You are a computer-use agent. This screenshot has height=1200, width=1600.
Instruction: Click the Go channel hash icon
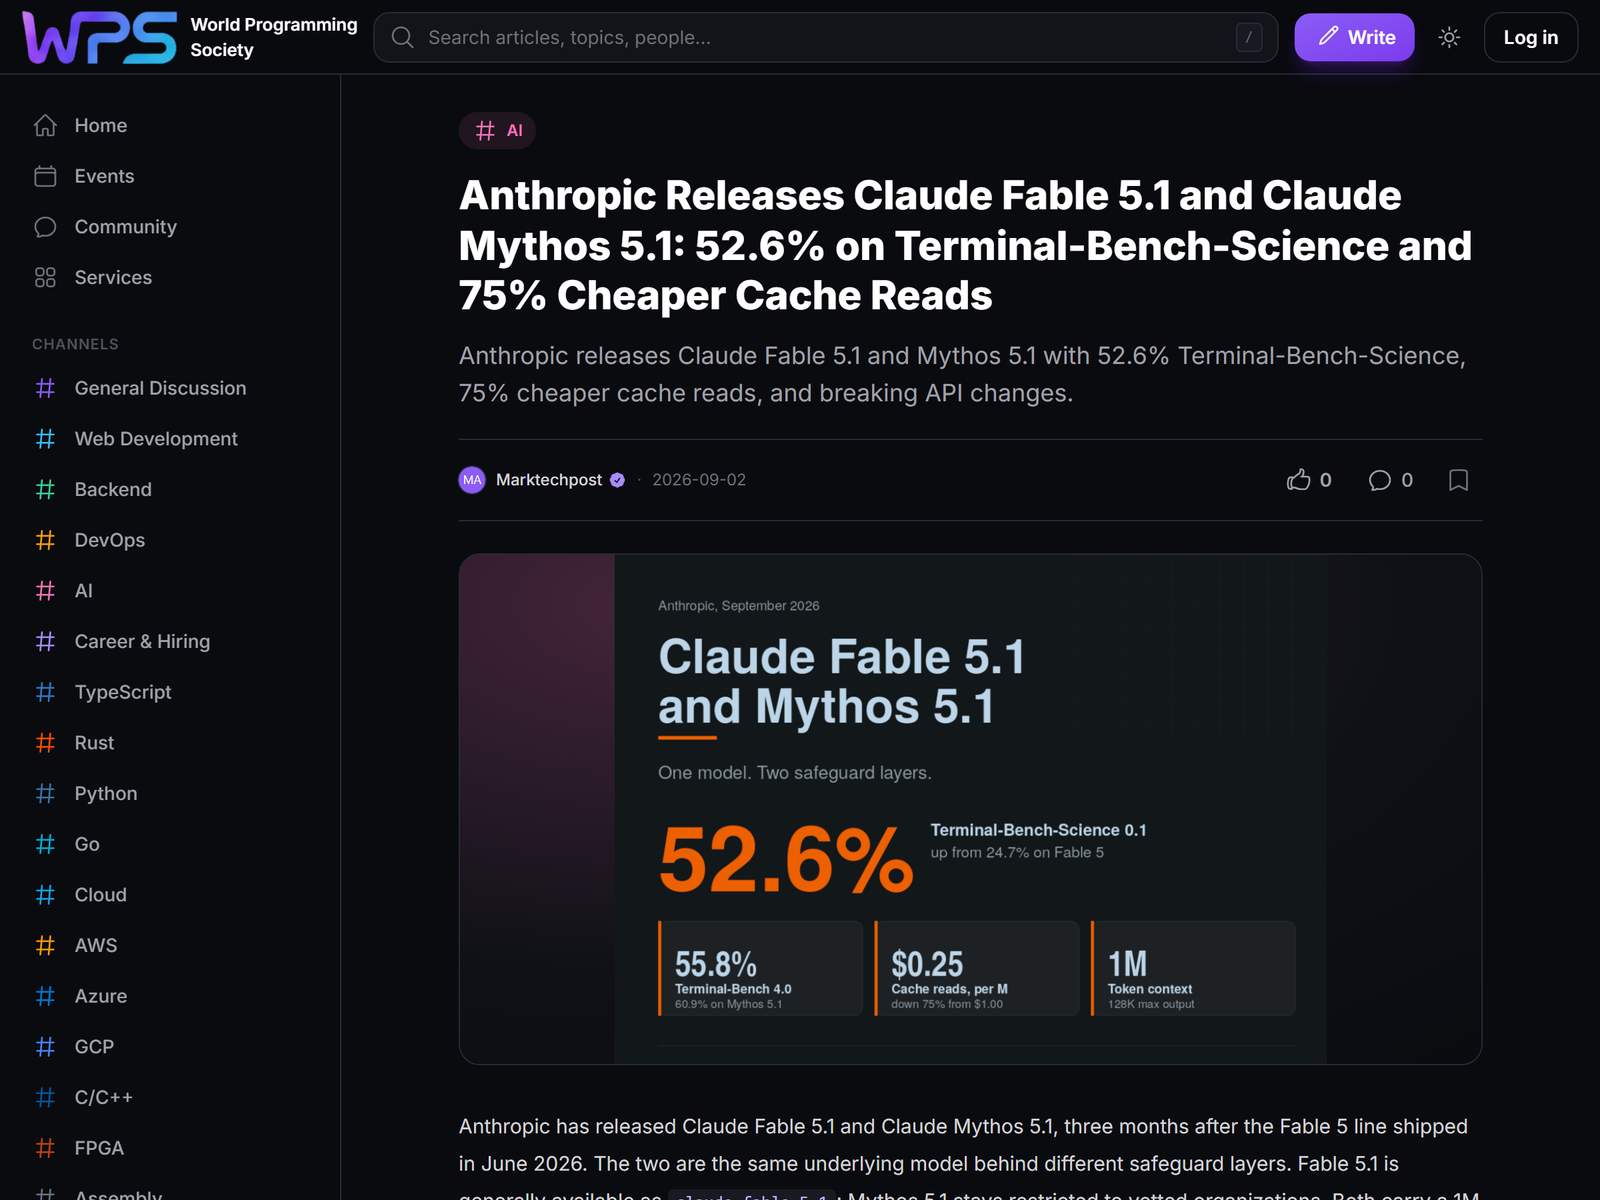click(x=45, y=844)
